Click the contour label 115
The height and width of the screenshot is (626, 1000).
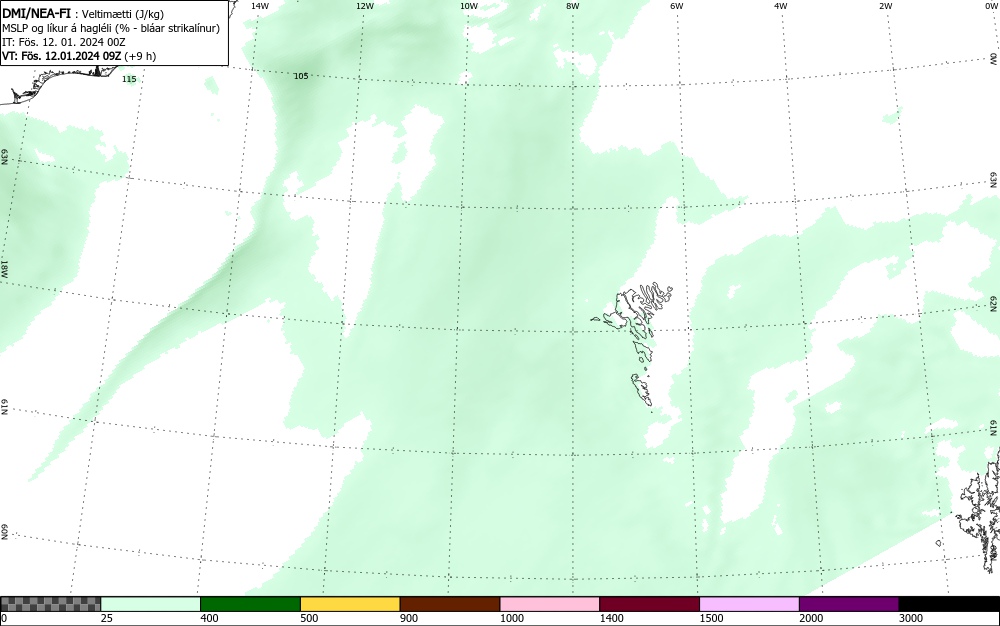[129, 79]
